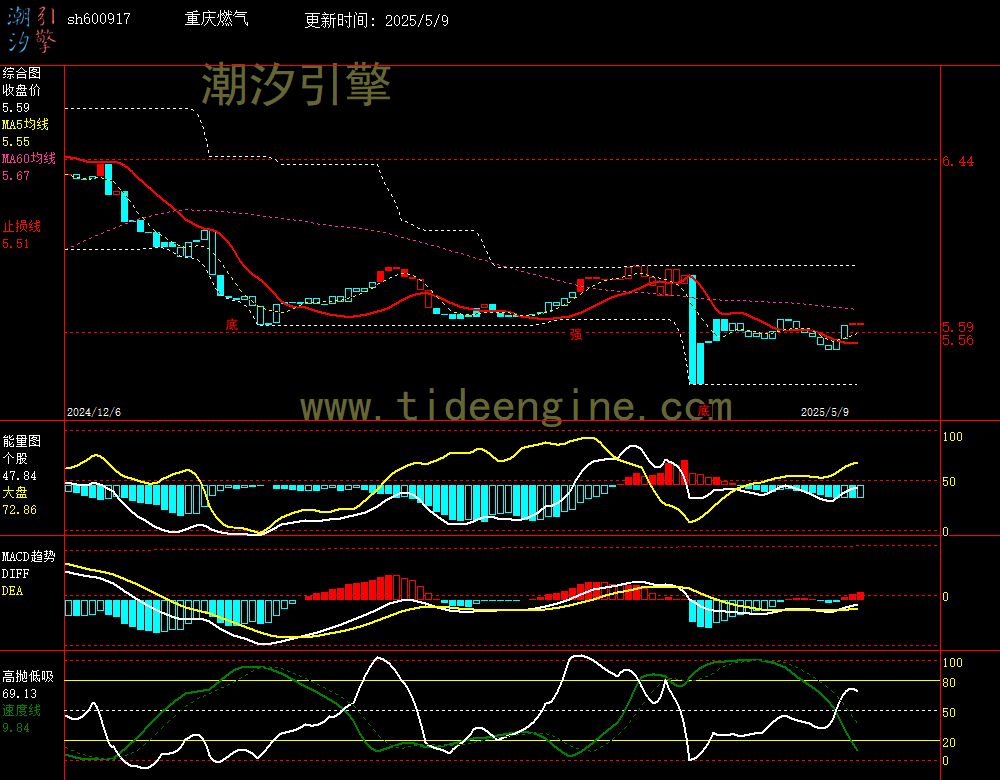The image size is (1000, 780).
Task: Click the 20 axis label in bottom panel
Action: 949,742
